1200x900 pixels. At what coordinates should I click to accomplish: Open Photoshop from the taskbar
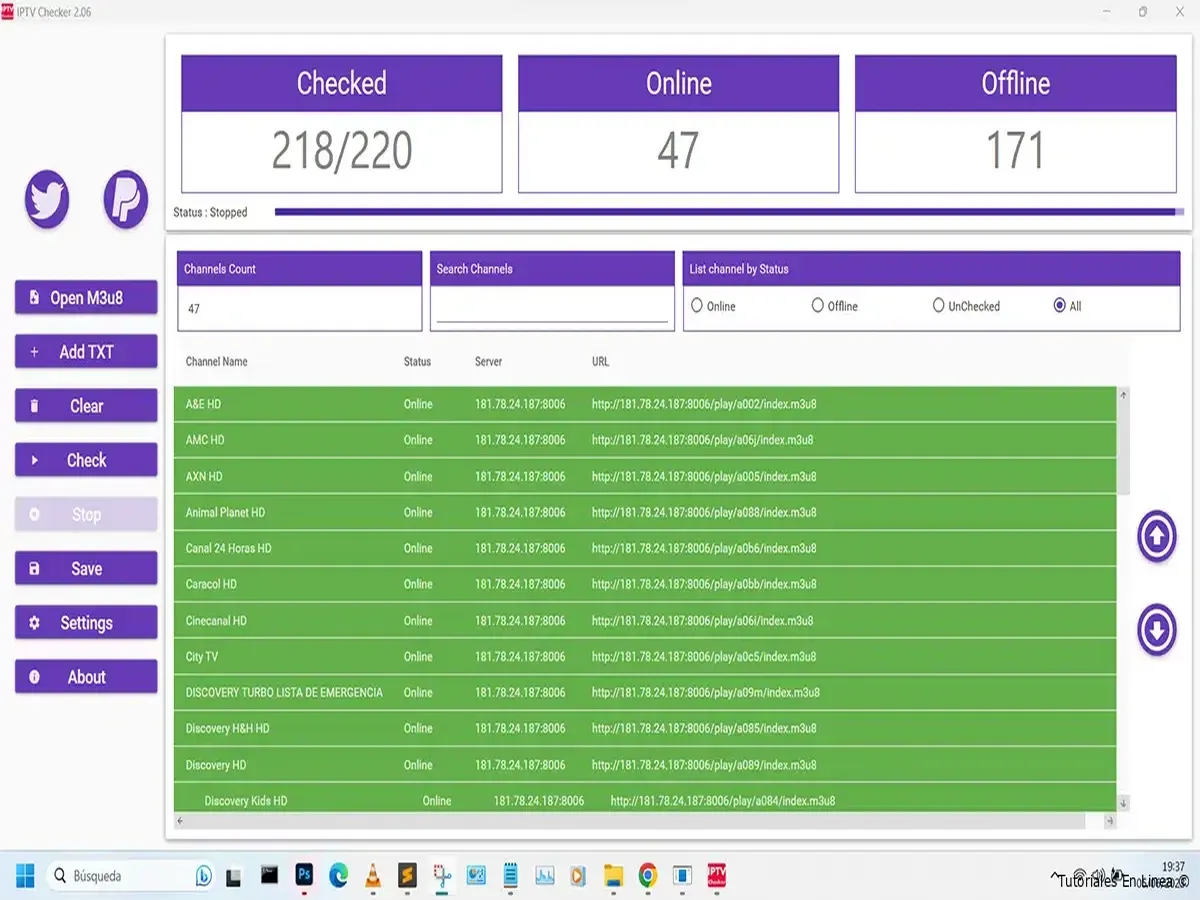pyautogui.click(x=305, y=876)
